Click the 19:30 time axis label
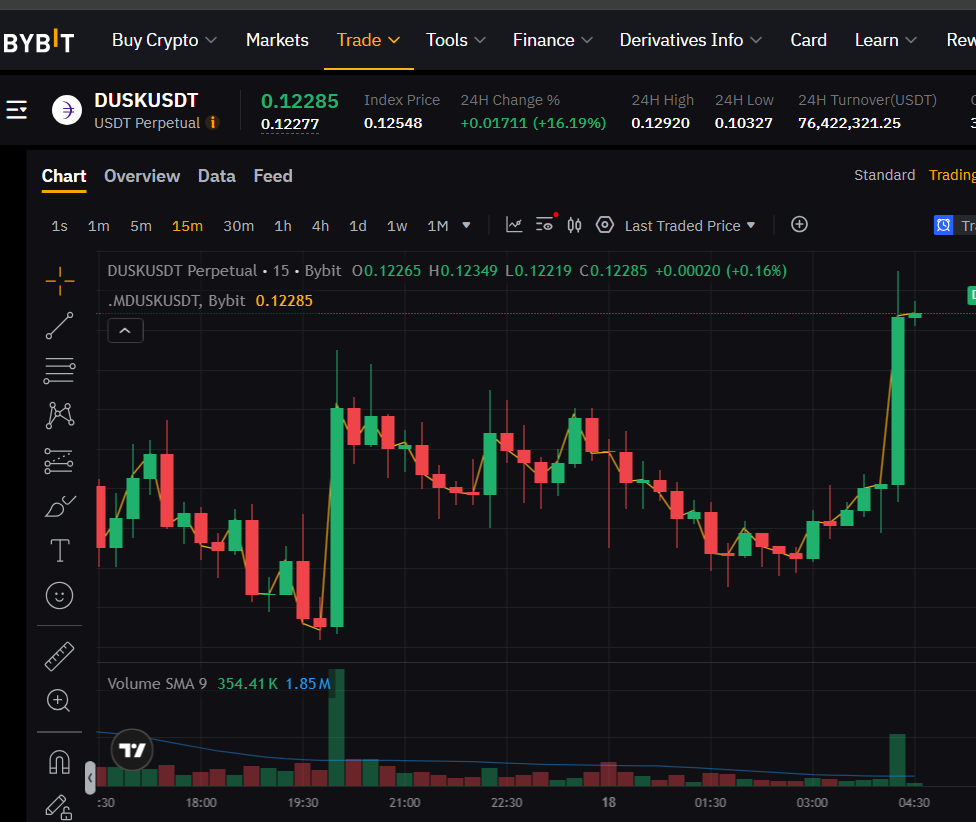The image size is (976, 822). (x=303, y=803)
